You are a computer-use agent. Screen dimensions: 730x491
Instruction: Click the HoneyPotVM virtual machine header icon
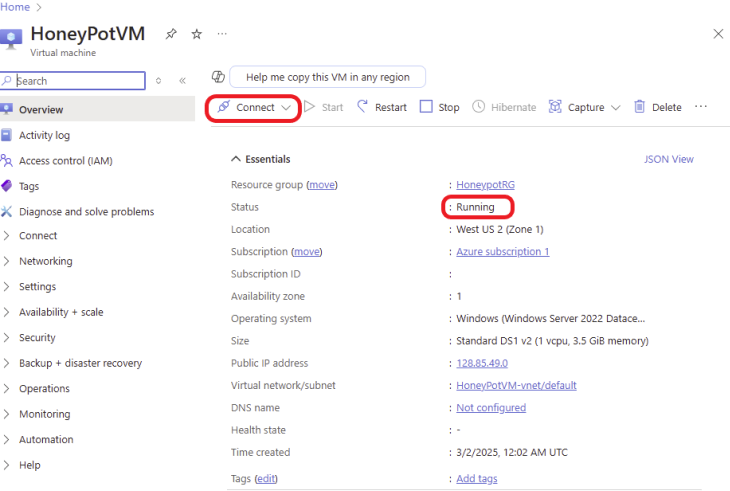pyautogui.click(x=11, y=39)
